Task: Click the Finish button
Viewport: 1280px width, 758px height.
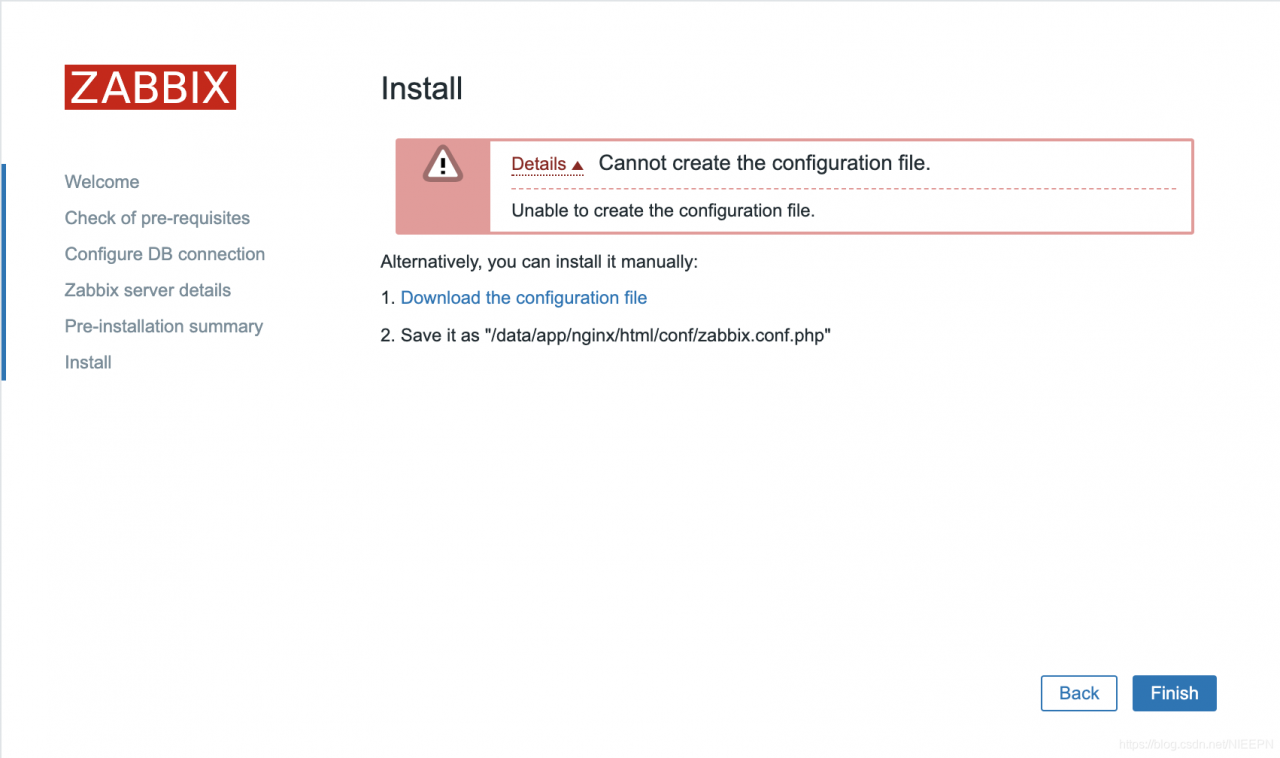Action: tap(1174, 693)
